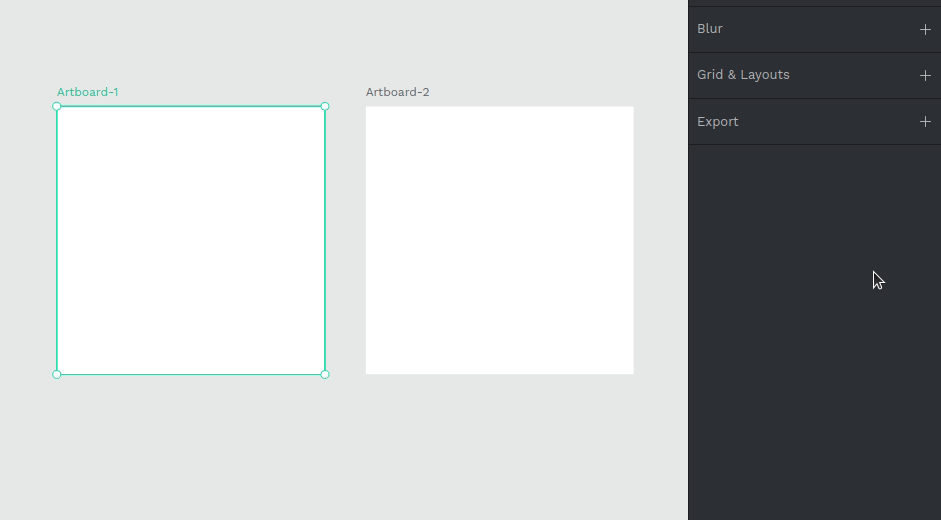The height and width of the screenshot is (520, 941).
Task: Expand the Blur section header
Action: click(710, 29)
